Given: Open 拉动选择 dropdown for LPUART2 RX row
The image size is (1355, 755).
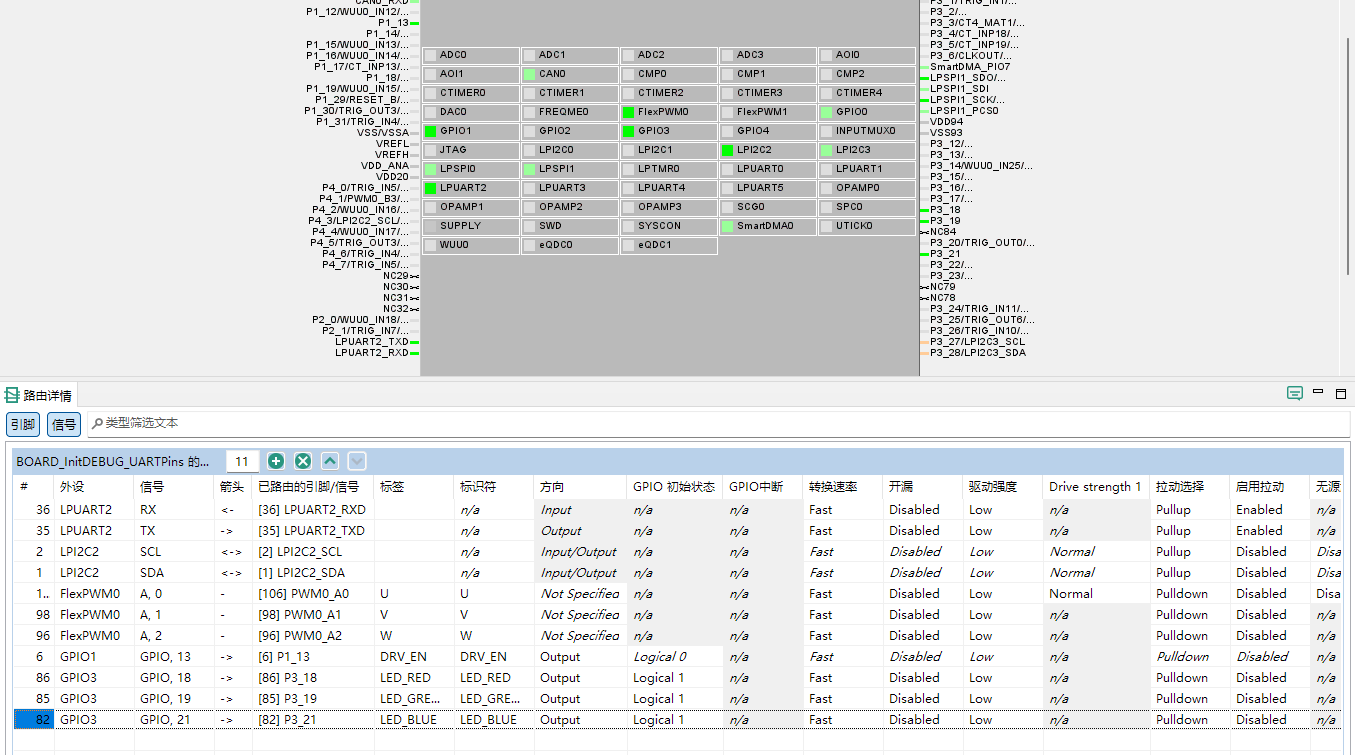Looking at the screenshot, I should pos(1189,510).
